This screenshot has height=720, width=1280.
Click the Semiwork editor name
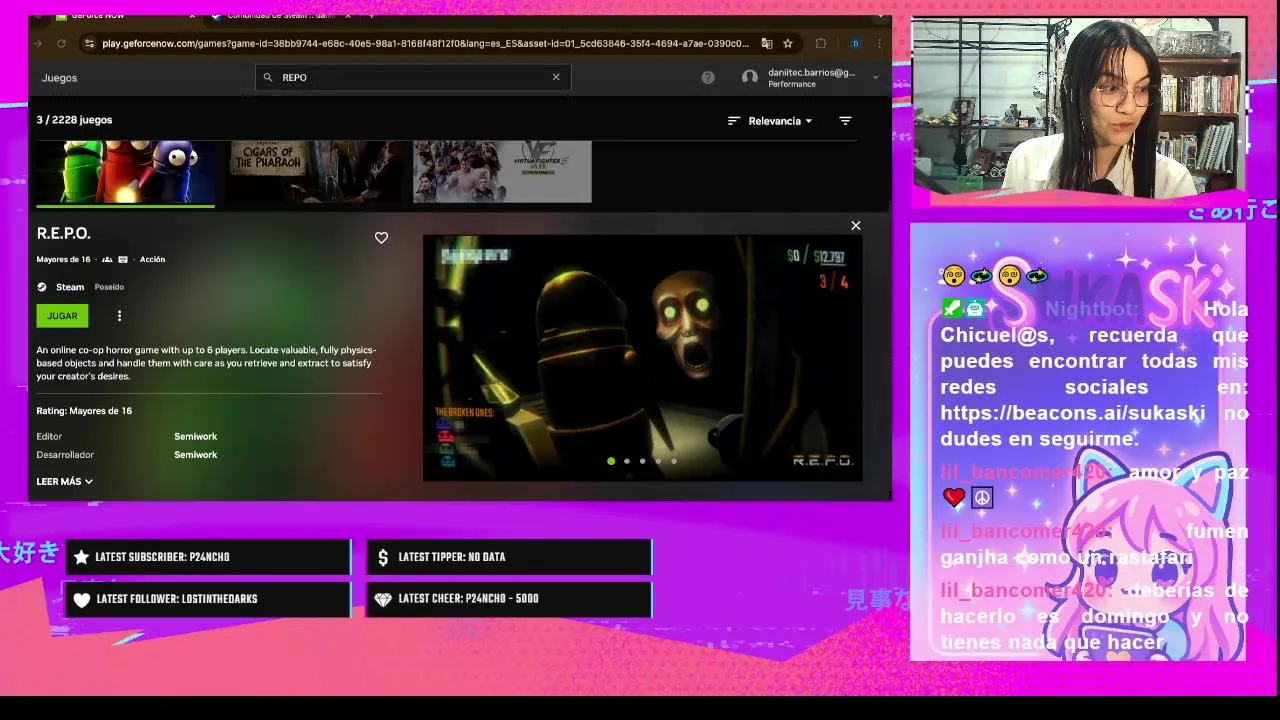[x=196, y=437]
